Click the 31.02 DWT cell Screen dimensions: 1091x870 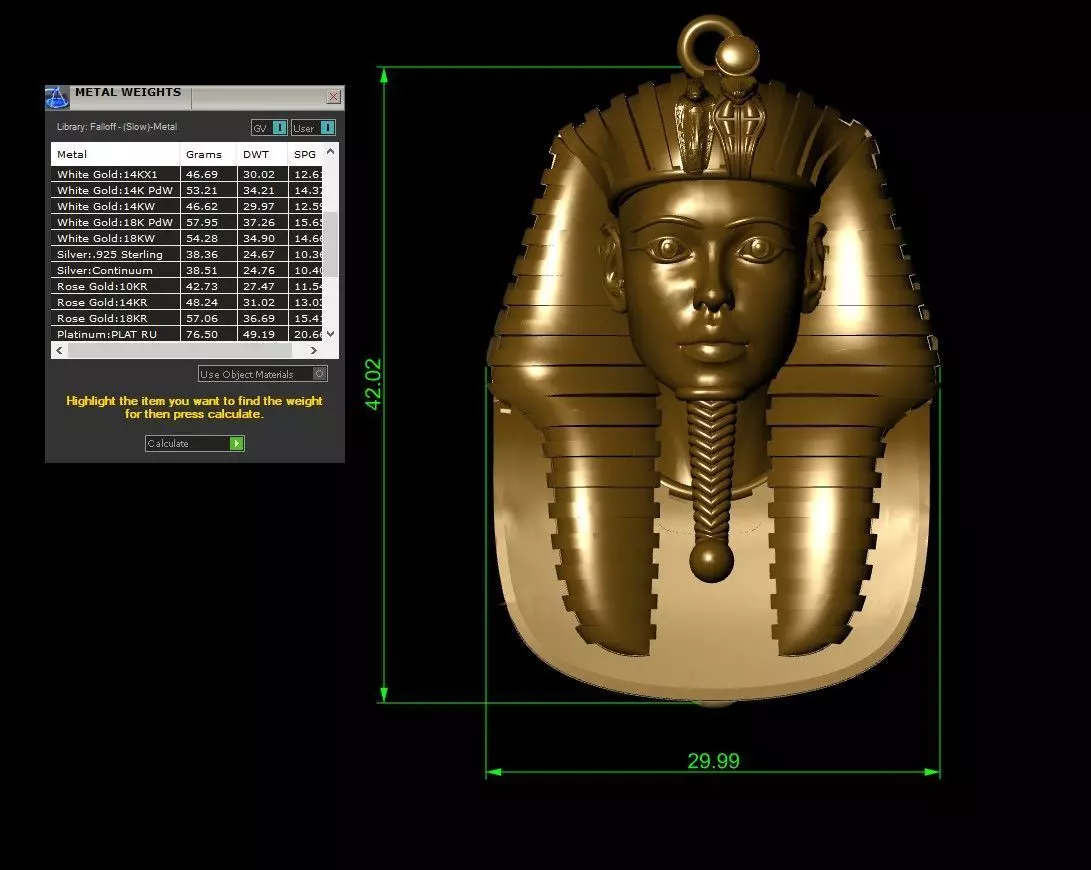[262, 302]
